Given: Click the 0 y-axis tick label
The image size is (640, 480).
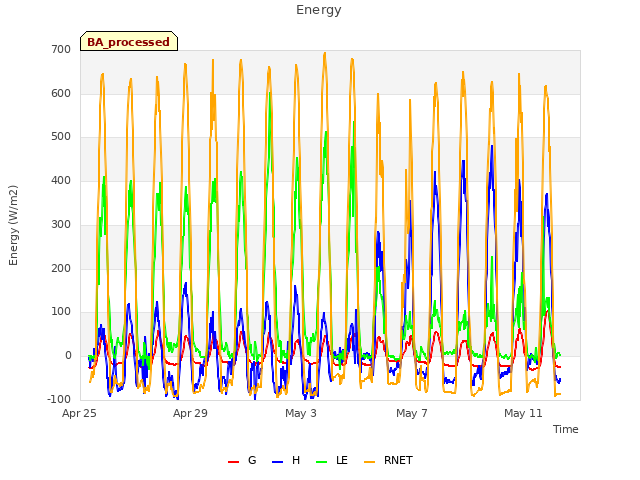Looking at the screenshot, I should click(x=68, y=356).
